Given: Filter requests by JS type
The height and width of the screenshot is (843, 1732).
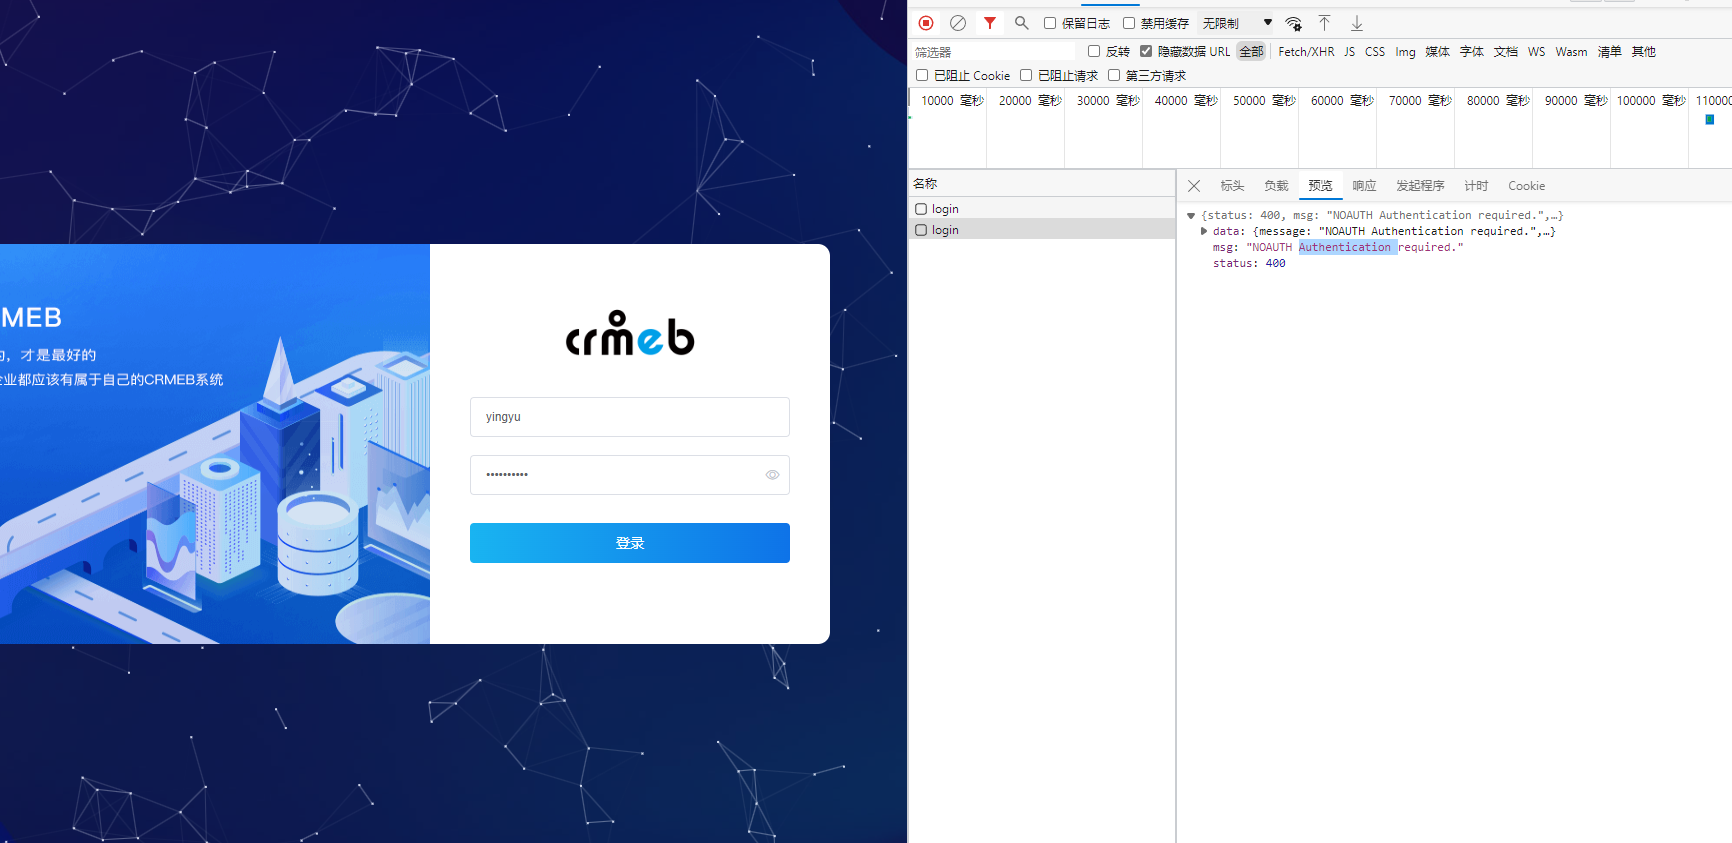Looking at the screenshot, I should 1349,52.
